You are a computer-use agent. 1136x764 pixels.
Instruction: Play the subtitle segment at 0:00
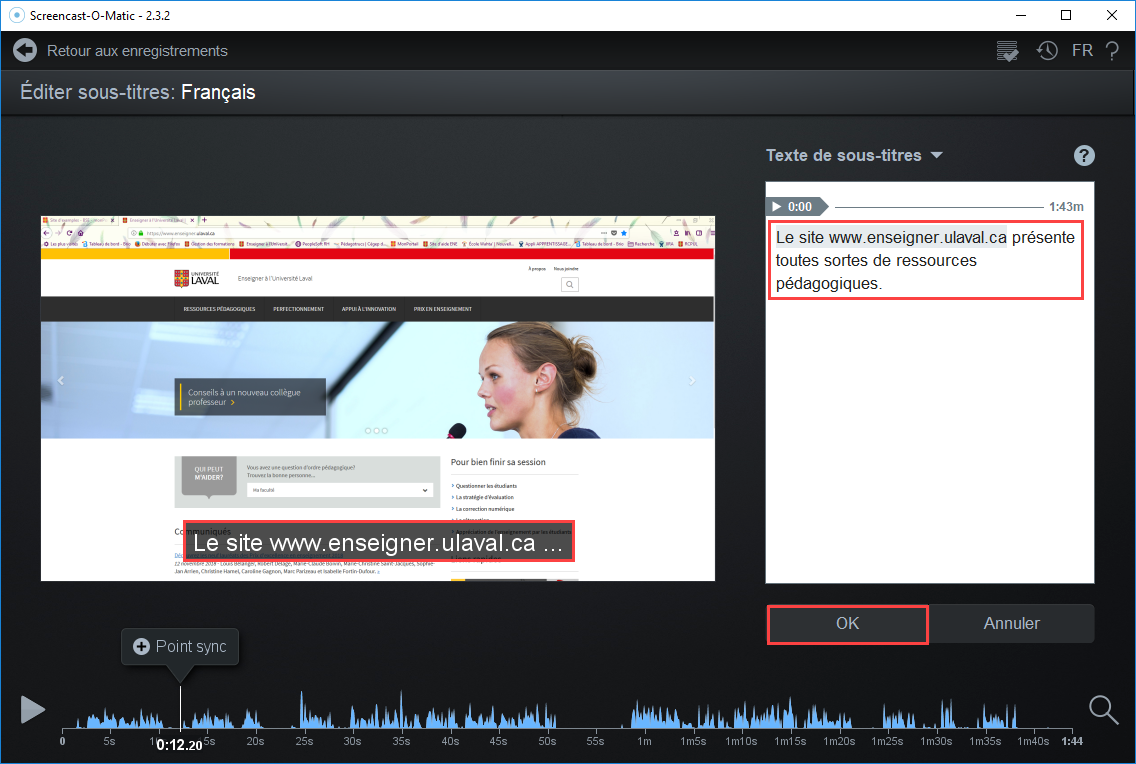pos(795,206)
